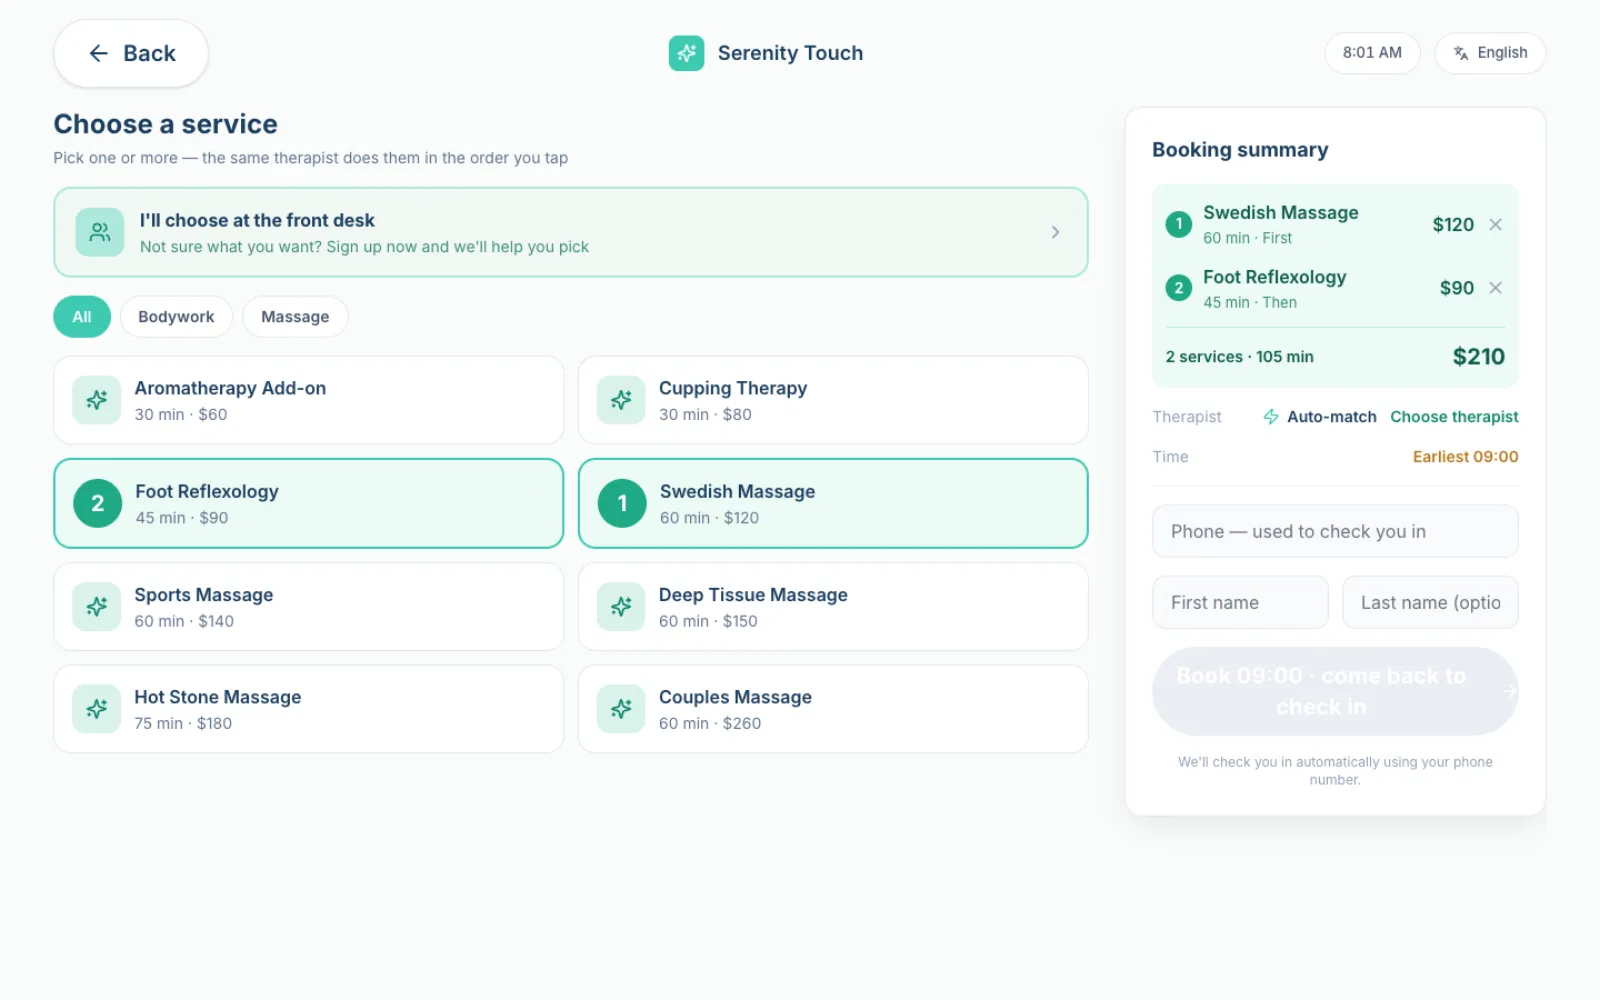
Task: Deselect the Foot Reflexology service card
Action: [309, 503]
